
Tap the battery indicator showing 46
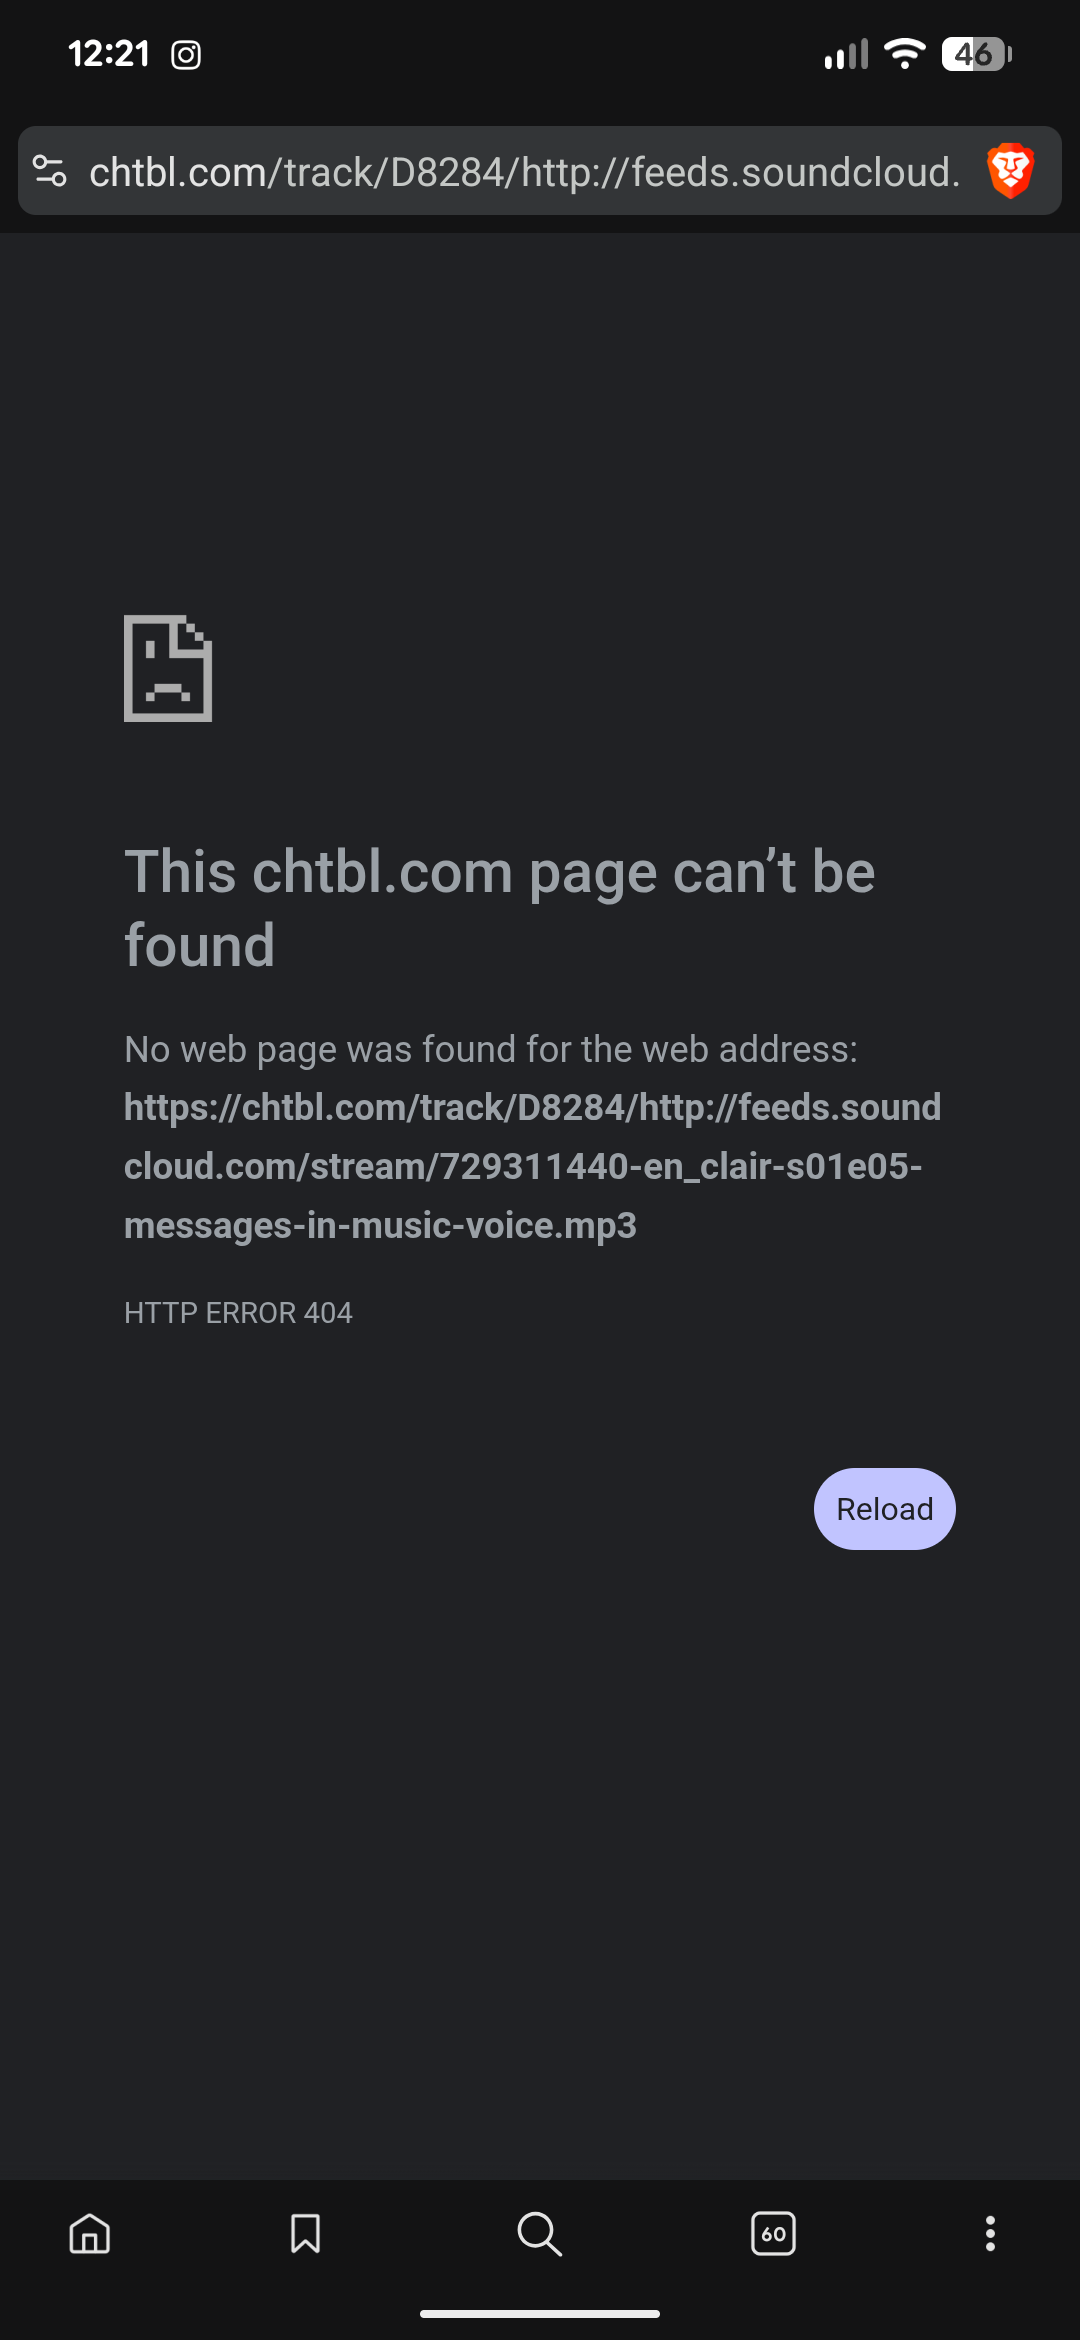click(977, 54)
